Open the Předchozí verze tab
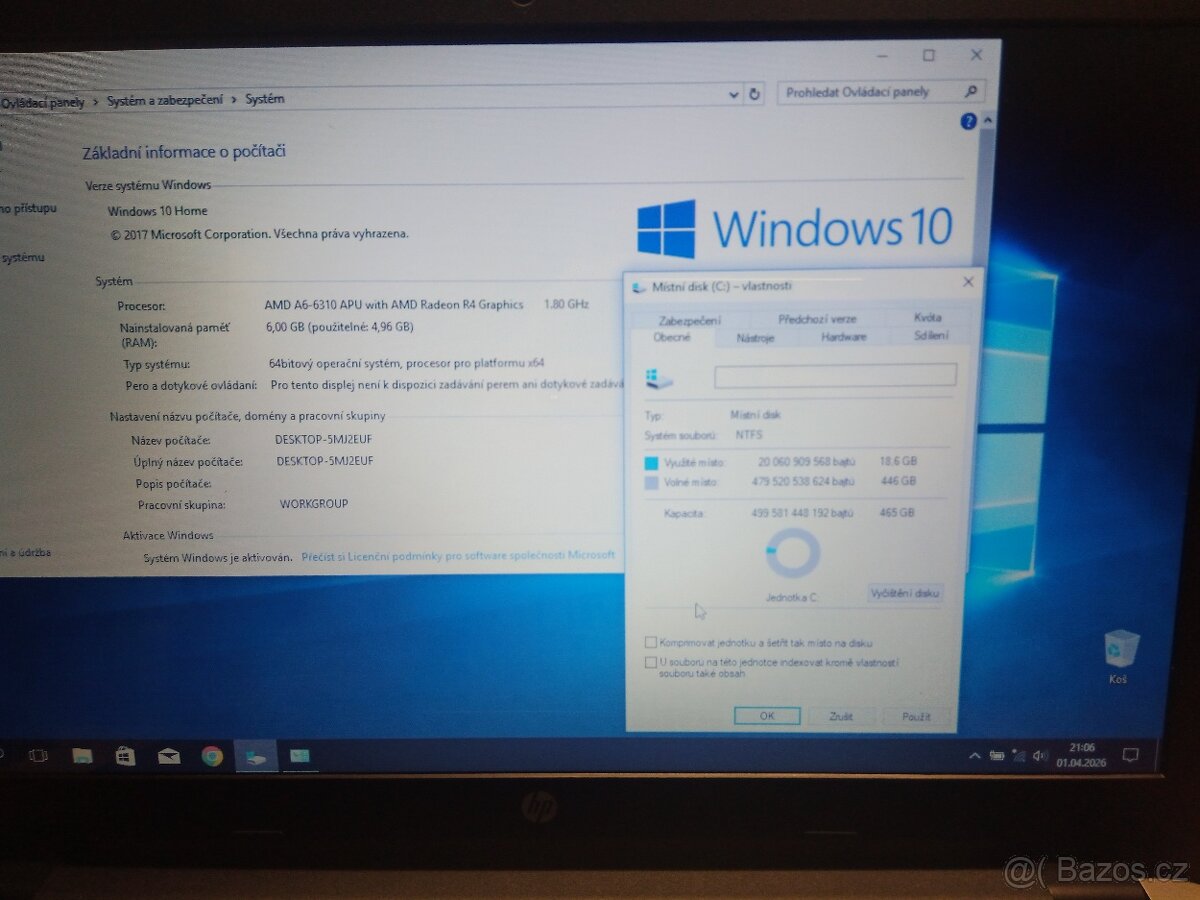Screen dimensions: 1200x900 817,319
